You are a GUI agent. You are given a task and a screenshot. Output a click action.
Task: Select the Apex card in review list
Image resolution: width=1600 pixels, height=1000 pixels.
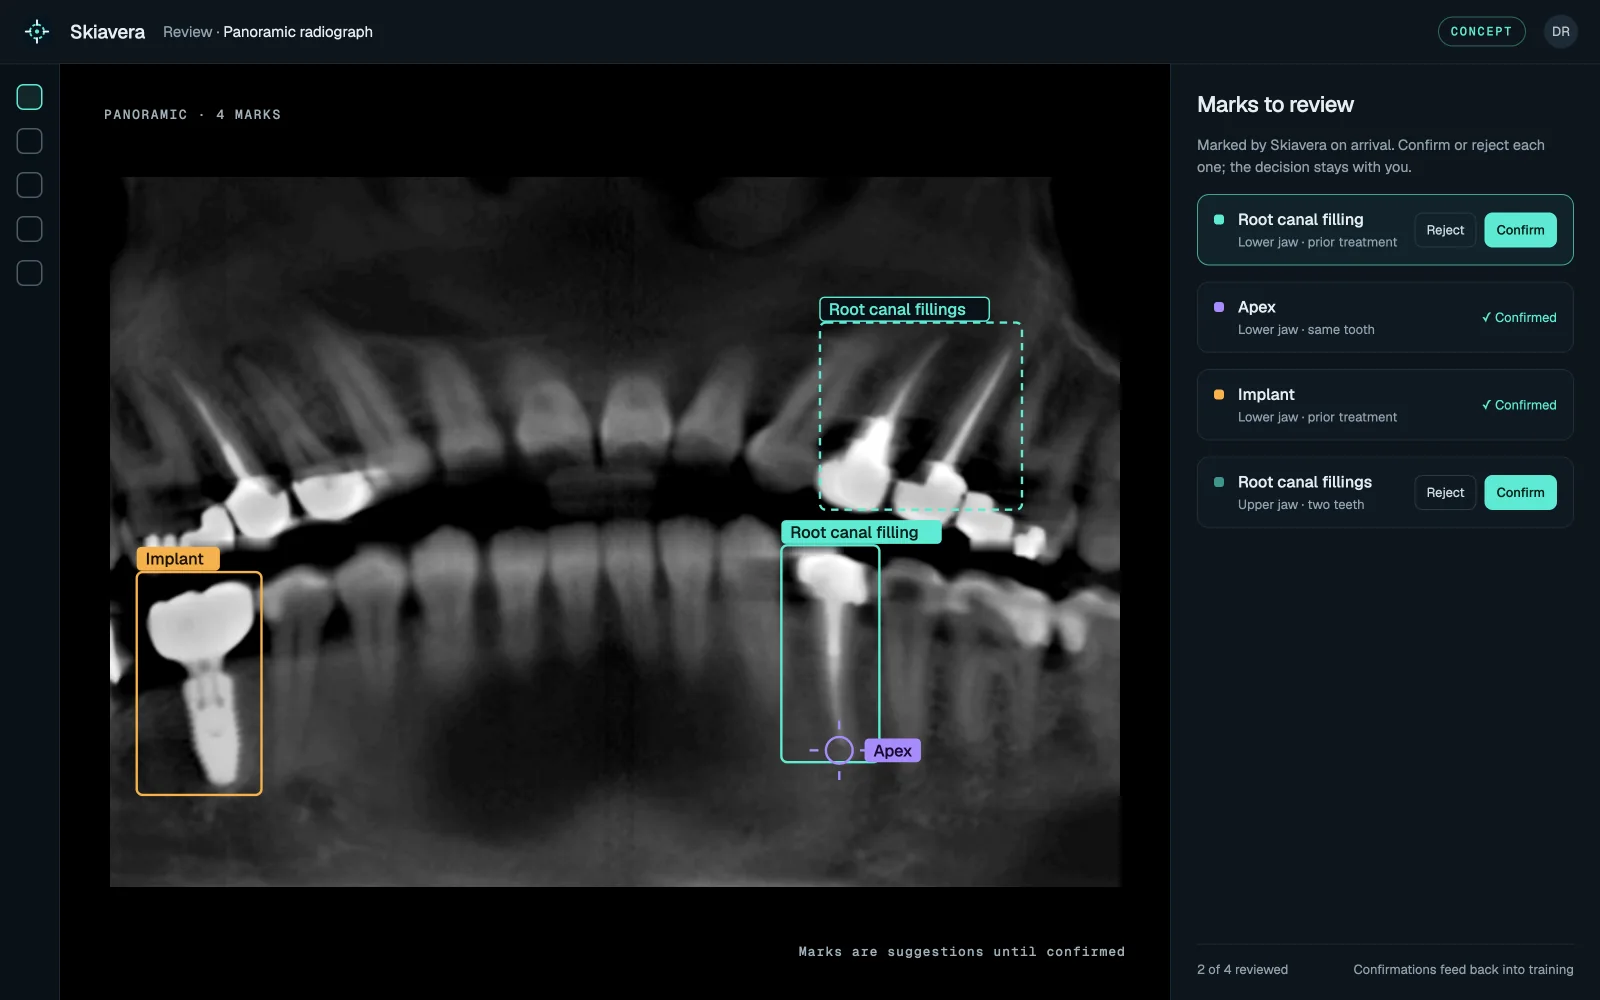1385,317
